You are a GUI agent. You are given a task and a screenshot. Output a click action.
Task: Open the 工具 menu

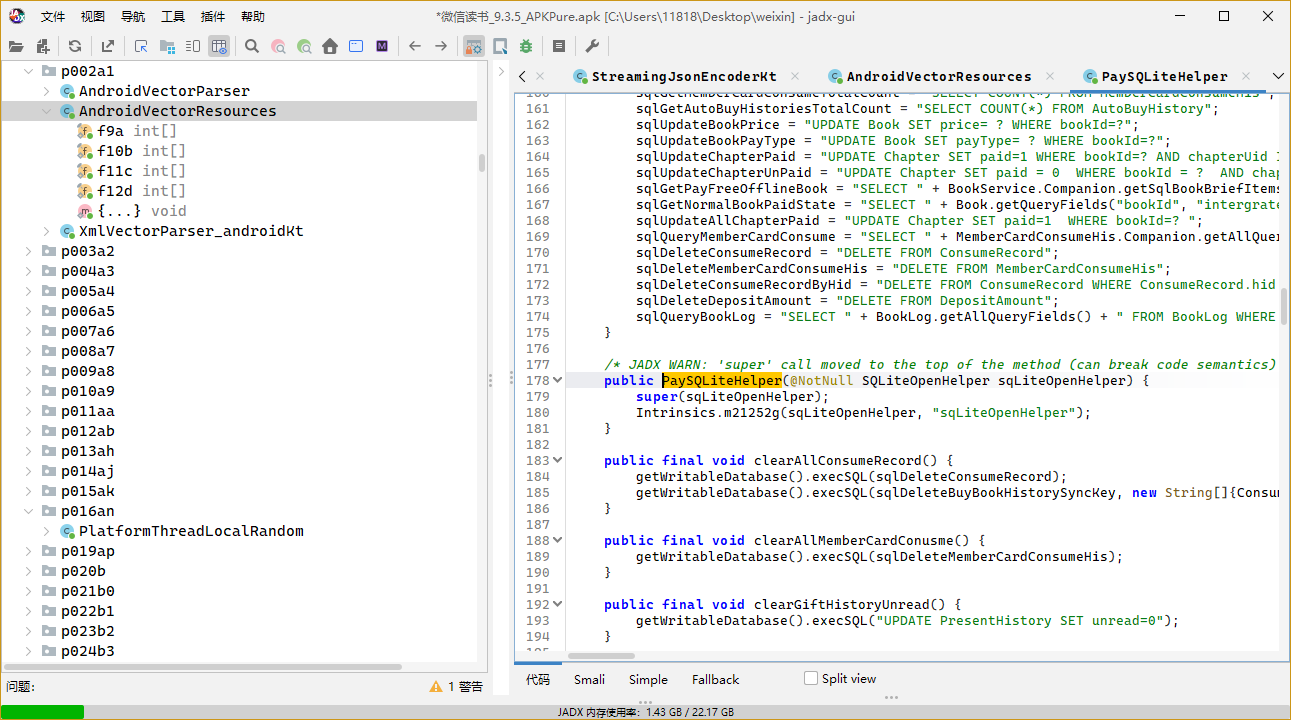(173, 16)
